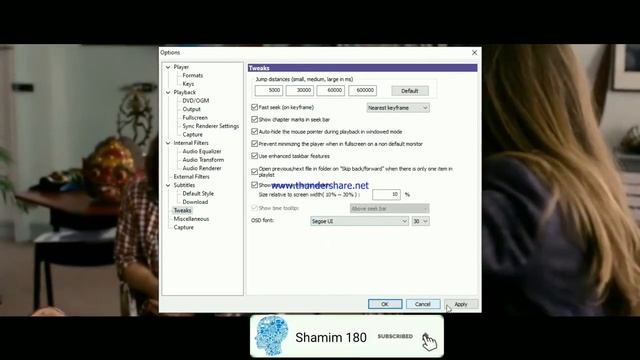The width and height of the screenshot is (640, 360).
Task: Select External Filters in the tree
Action: [191, 177]
